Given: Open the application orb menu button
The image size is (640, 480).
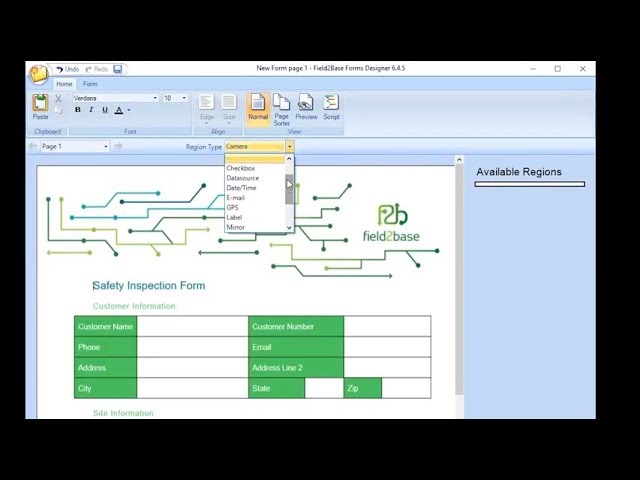Looking at the screenshot, I should (x=39, y=74).
